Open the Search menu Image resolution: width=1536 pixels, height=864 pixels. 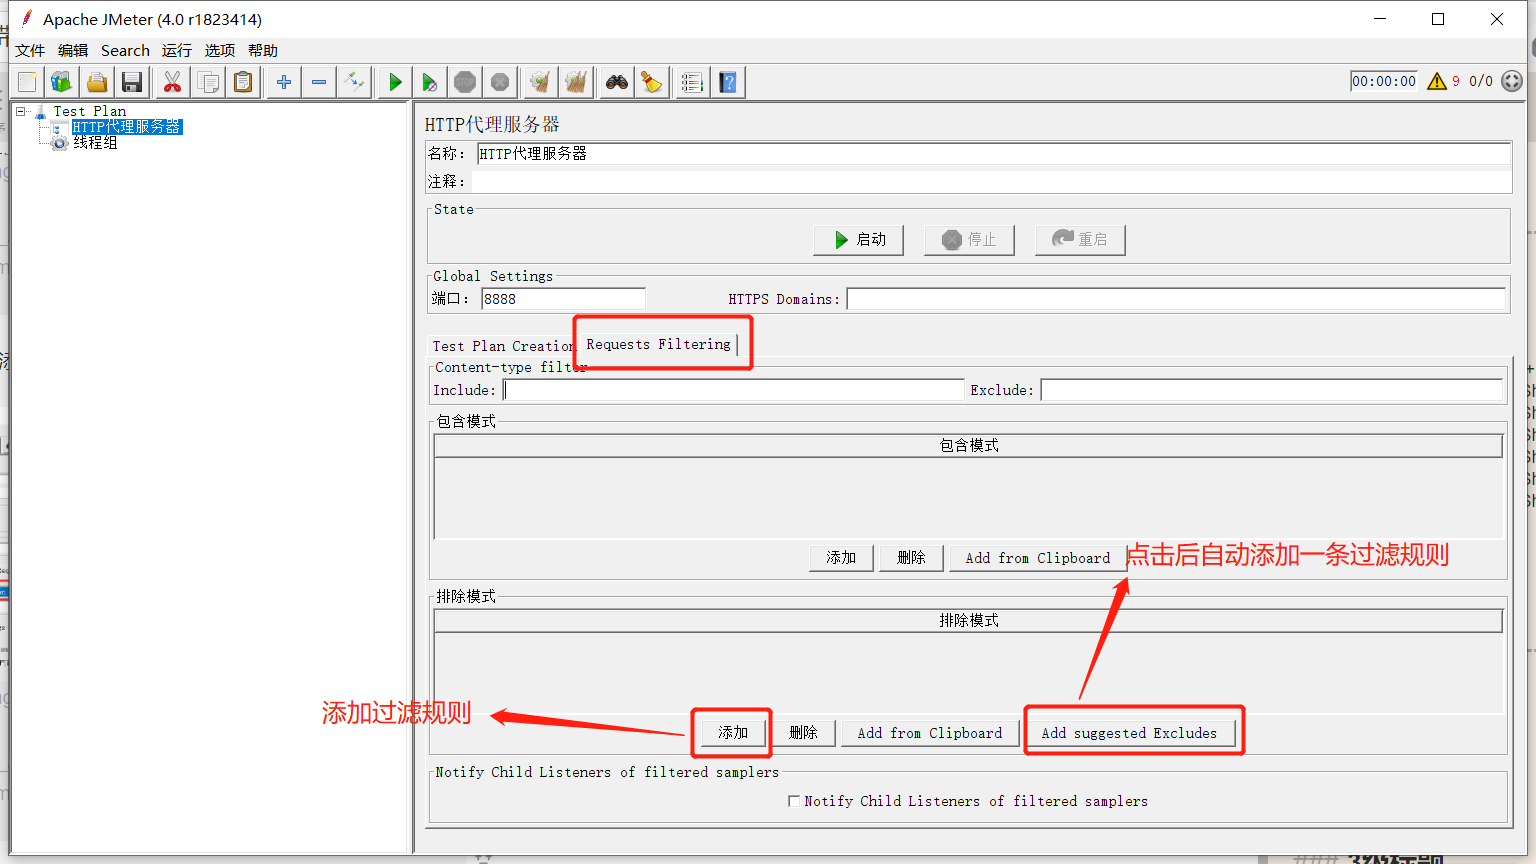click(x=125, y=50)
